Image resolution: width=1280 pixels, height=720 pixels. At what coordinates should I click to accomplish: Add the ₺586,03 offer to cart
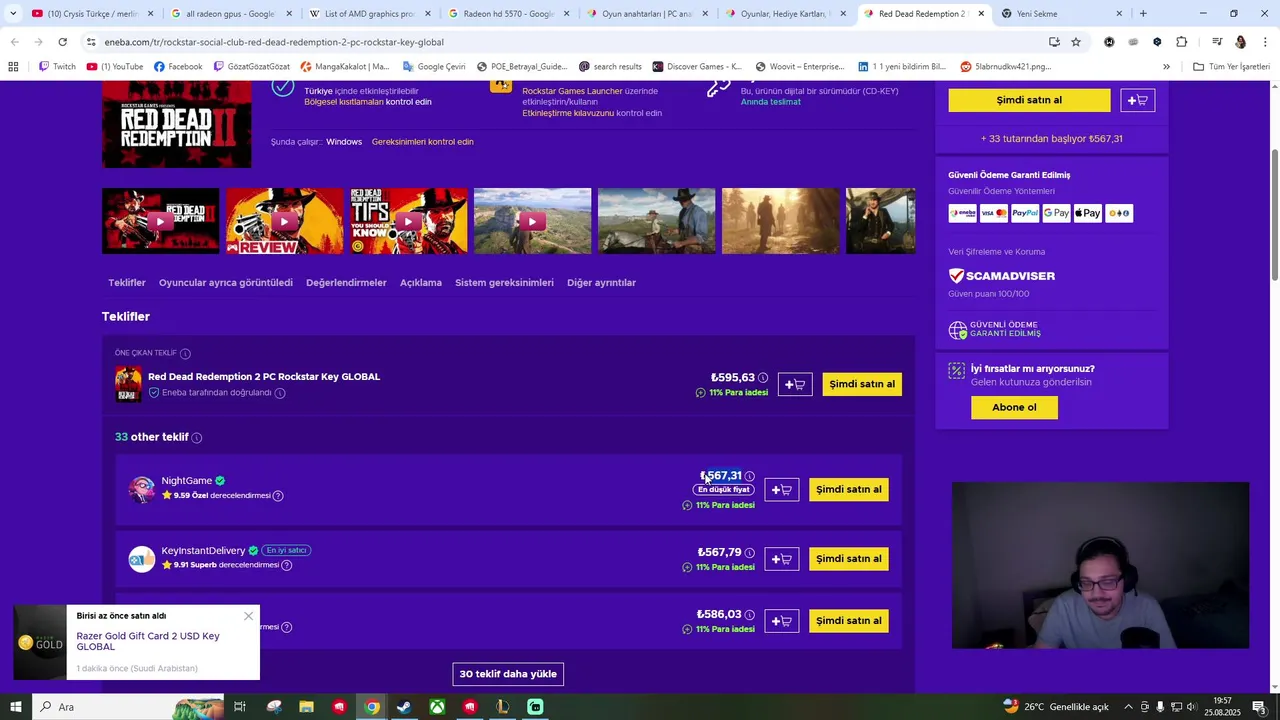(x=782, y=621)
